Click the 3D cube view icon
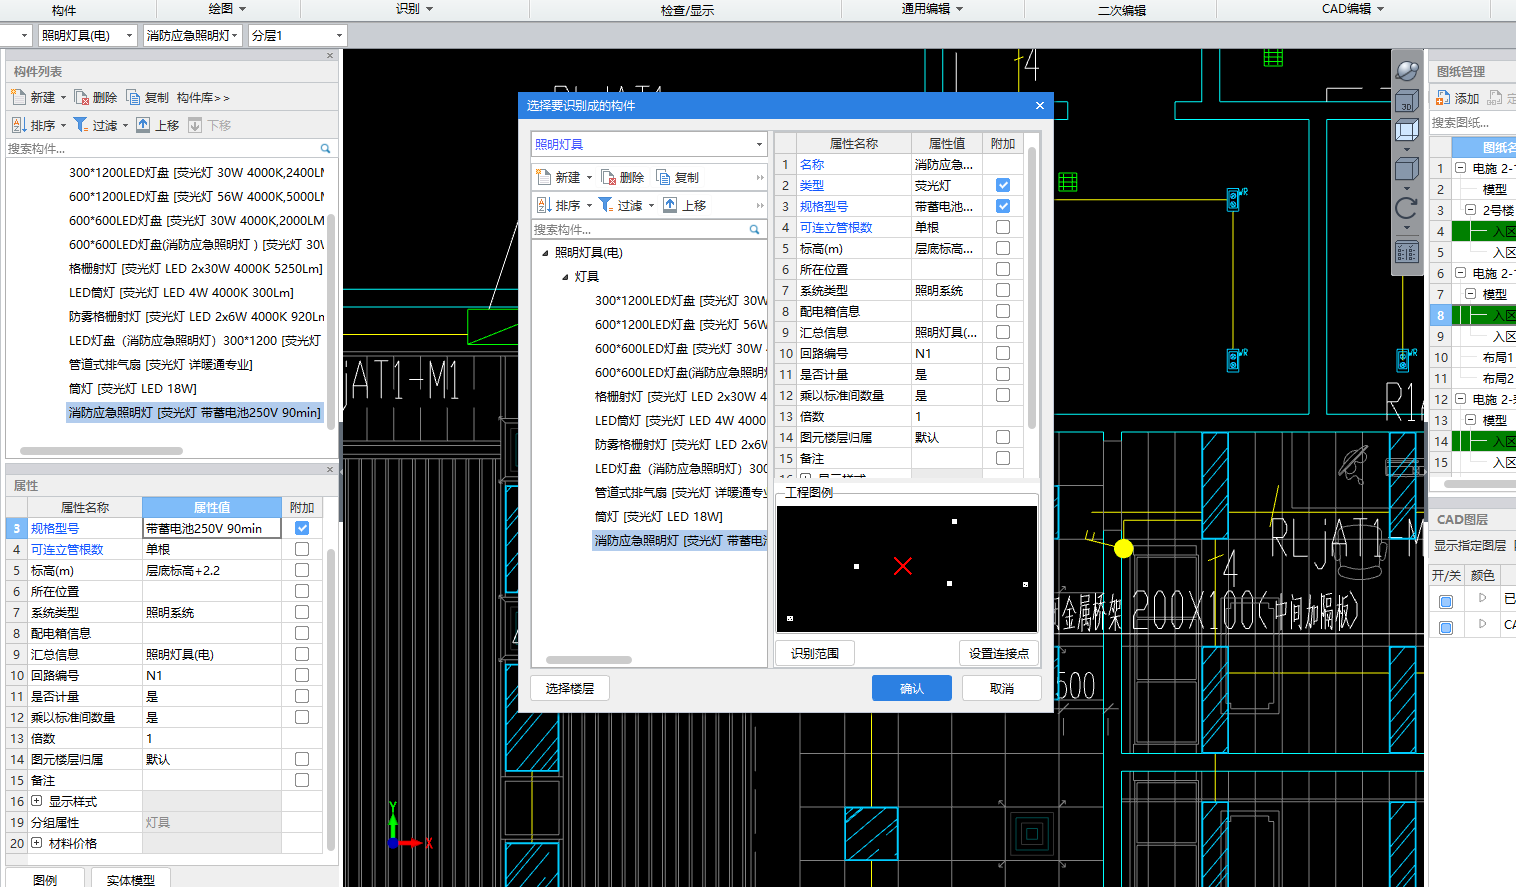 [x=1407, y=100]
